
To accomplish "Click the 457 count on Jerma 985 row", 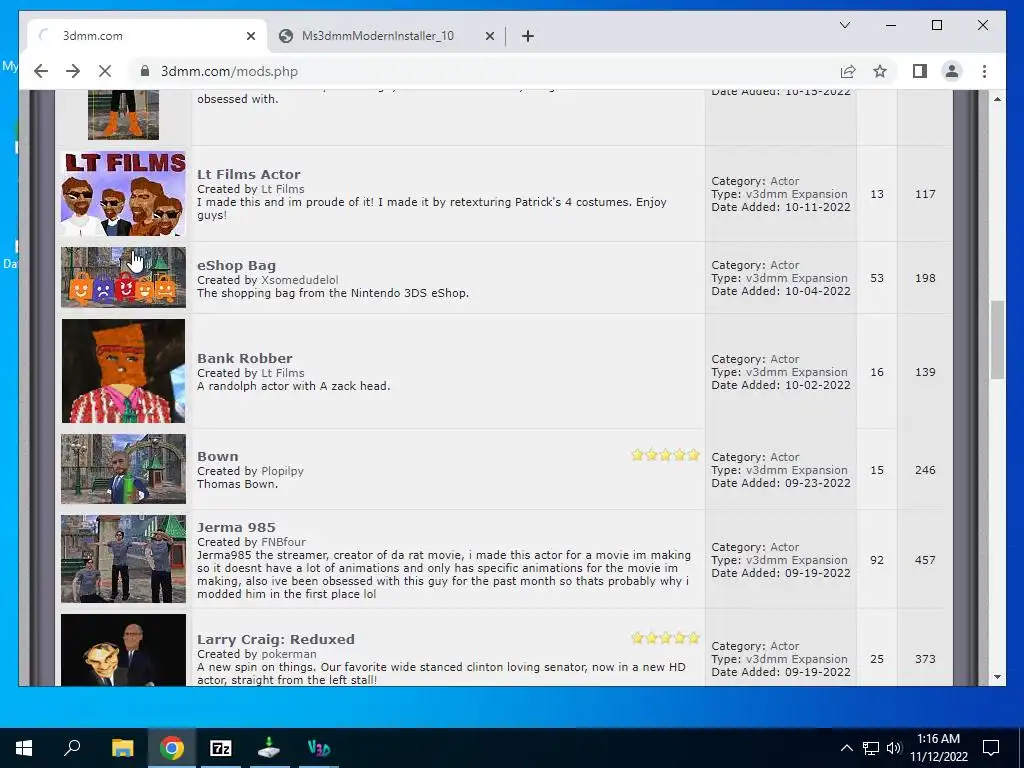I will coord(925,560).
